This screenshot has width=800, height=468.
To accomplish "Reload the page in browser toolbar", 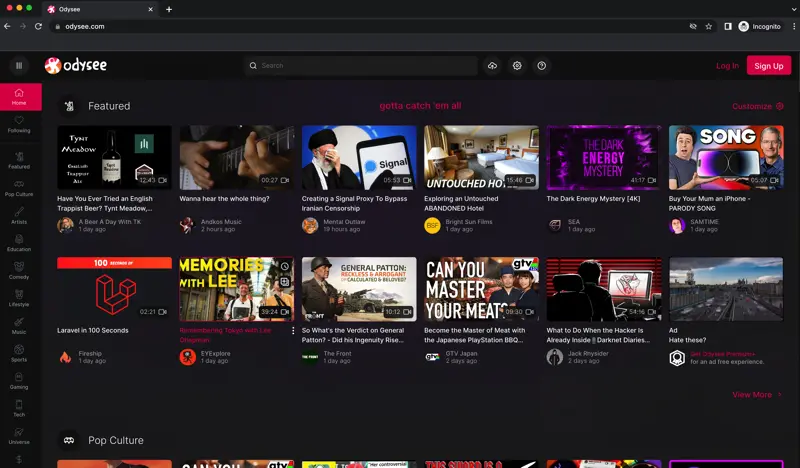I will [x=38, y=27].
